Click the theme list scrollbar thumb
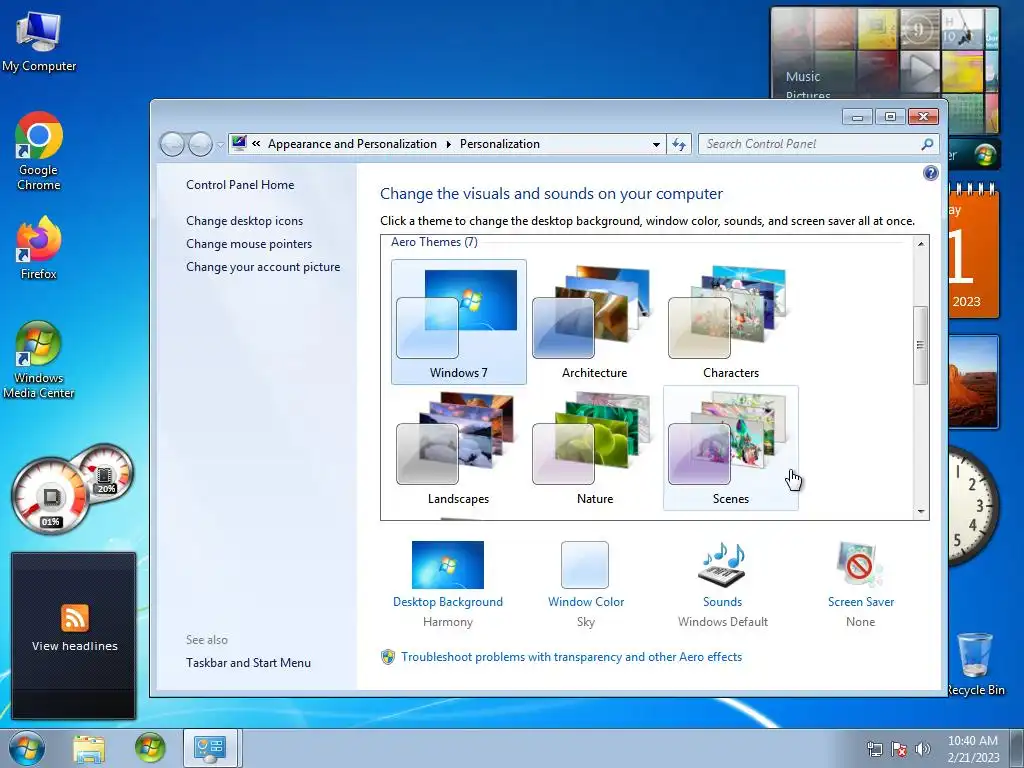This screenshot has height=768, width=1024. [x=921, y=345]
